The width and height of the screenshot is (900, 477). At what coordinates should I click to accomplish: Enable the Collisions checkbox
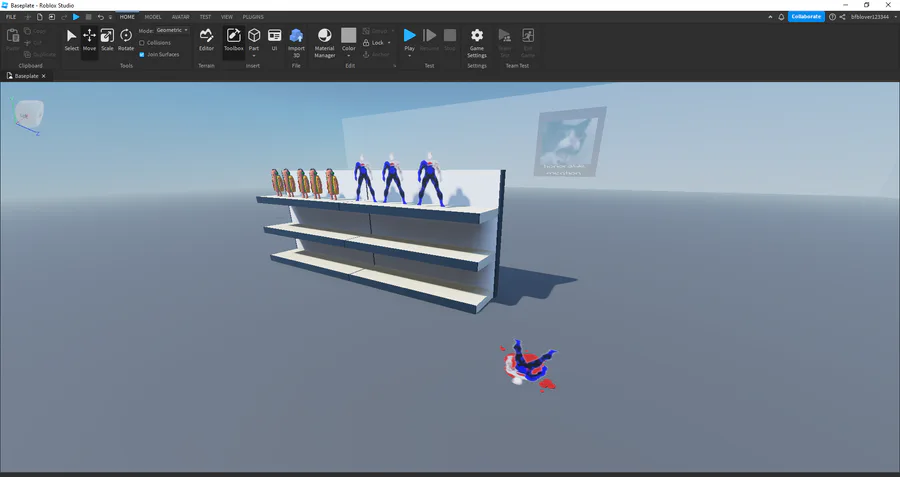point(142,42)
